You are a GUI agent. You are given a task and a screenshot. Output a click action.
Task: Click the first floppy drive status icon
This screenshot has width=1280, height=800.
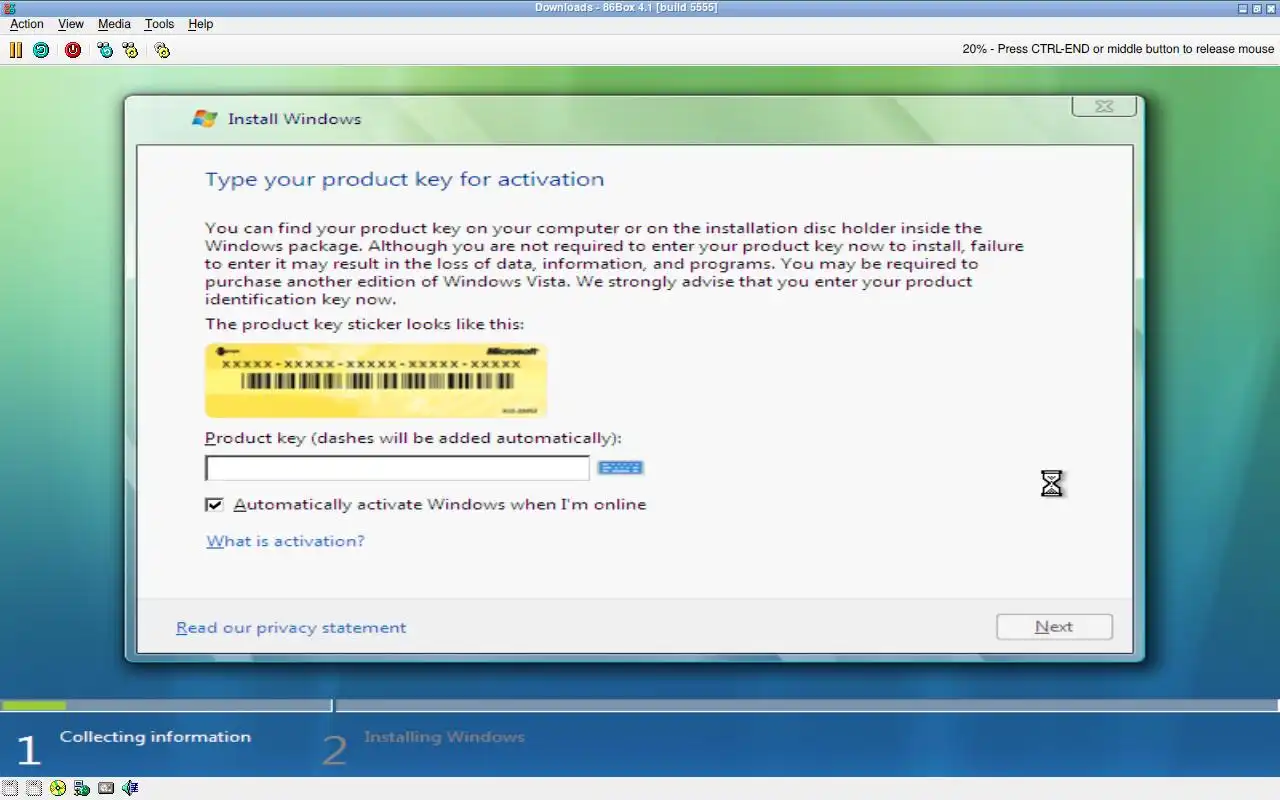(10, 788)
